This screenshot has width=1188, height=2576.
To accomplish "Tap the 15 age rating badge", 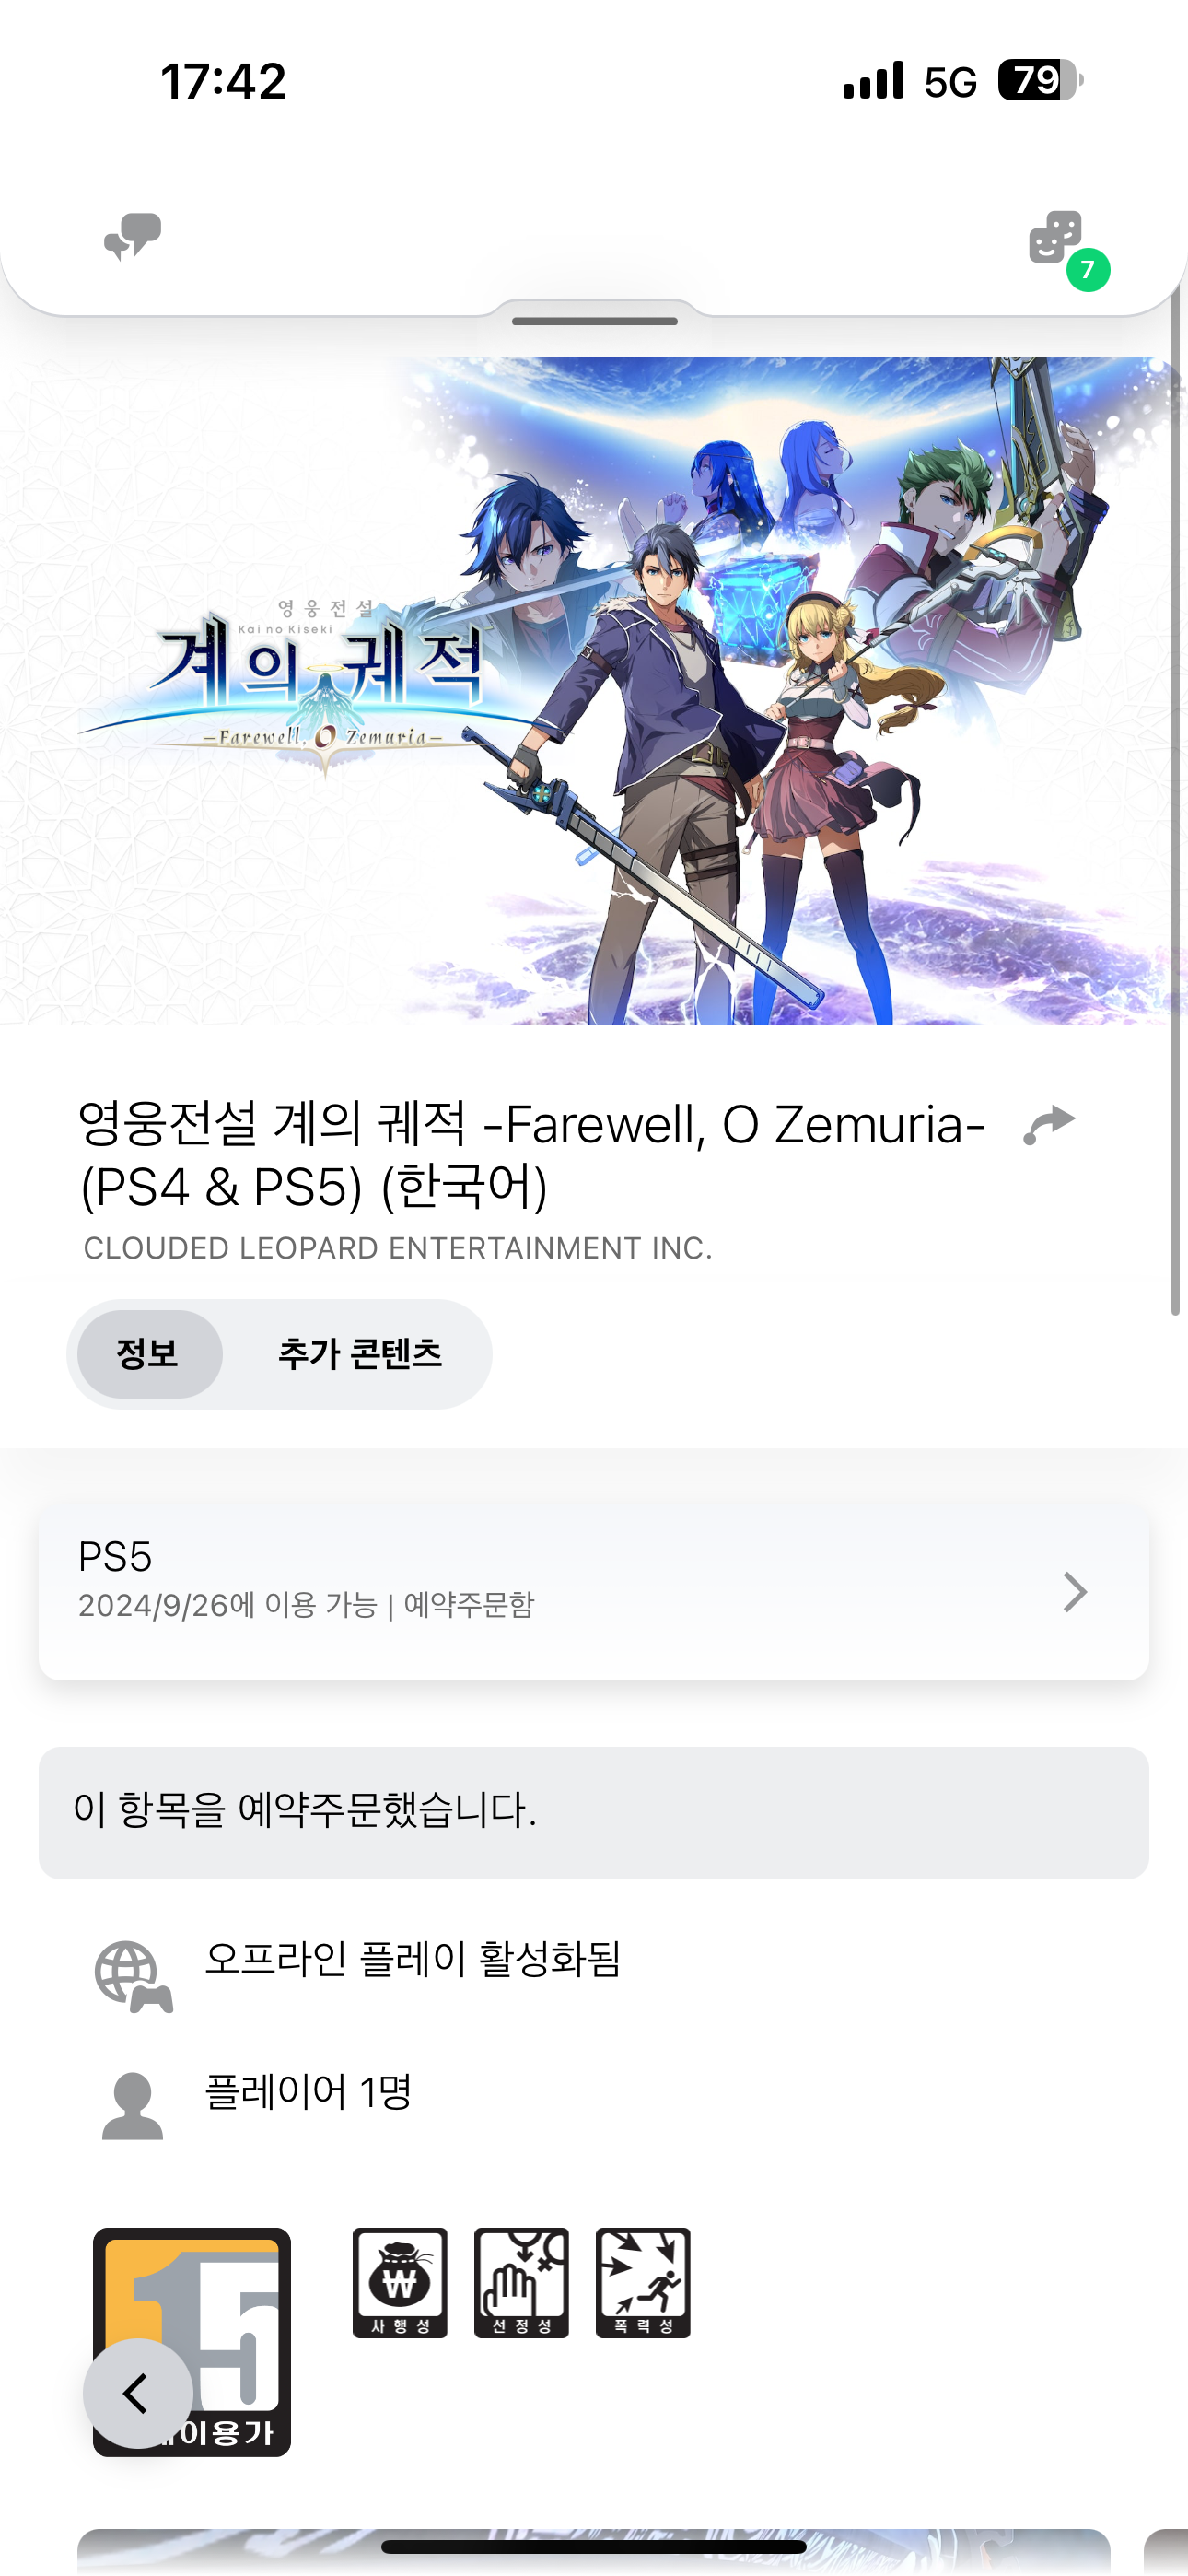I will pyautogui.click(x=192, y=2341).
